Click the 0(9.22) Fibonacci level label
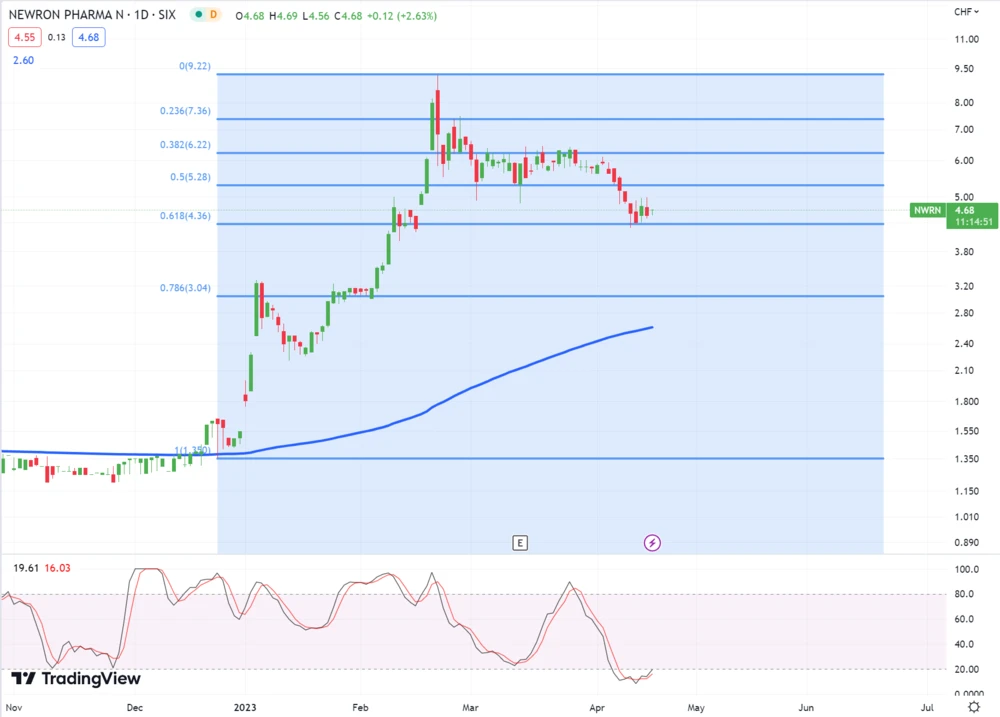The height and width of the screenshot is (717, 1000). pos(195,66)
